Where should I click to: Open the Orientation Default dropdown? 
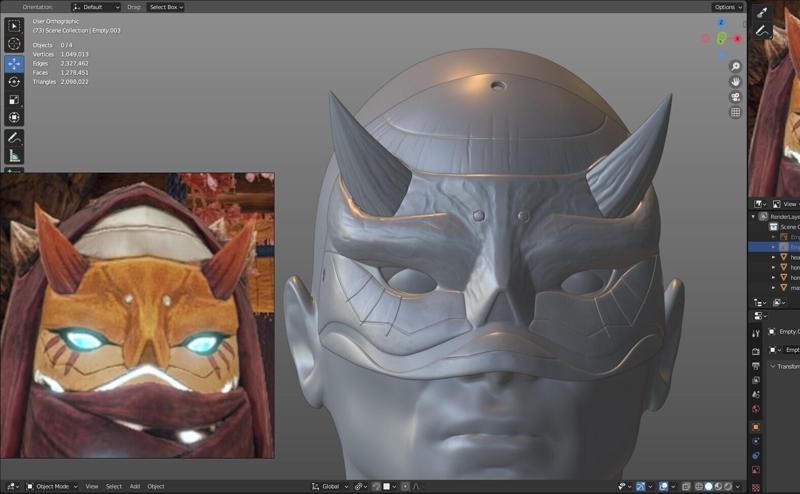point(96,7)
